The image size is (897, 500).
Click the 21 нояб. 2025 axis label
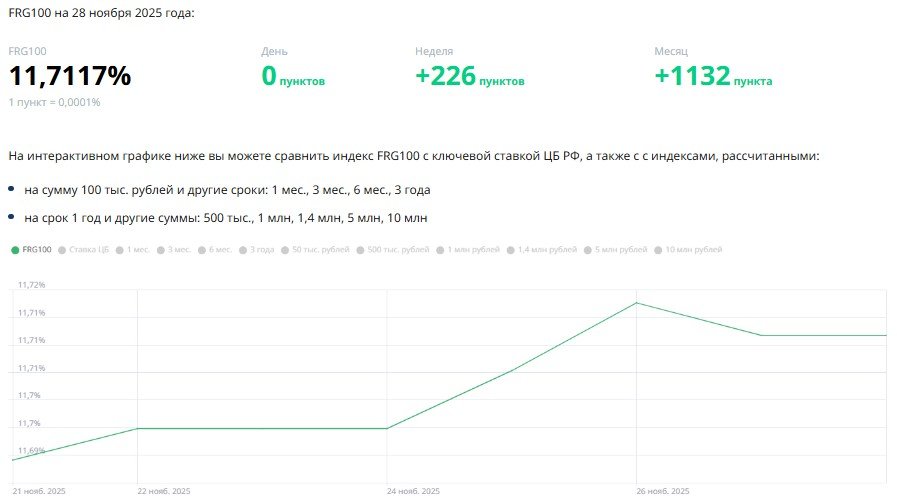pyautogui.click(x=38, y=491)
